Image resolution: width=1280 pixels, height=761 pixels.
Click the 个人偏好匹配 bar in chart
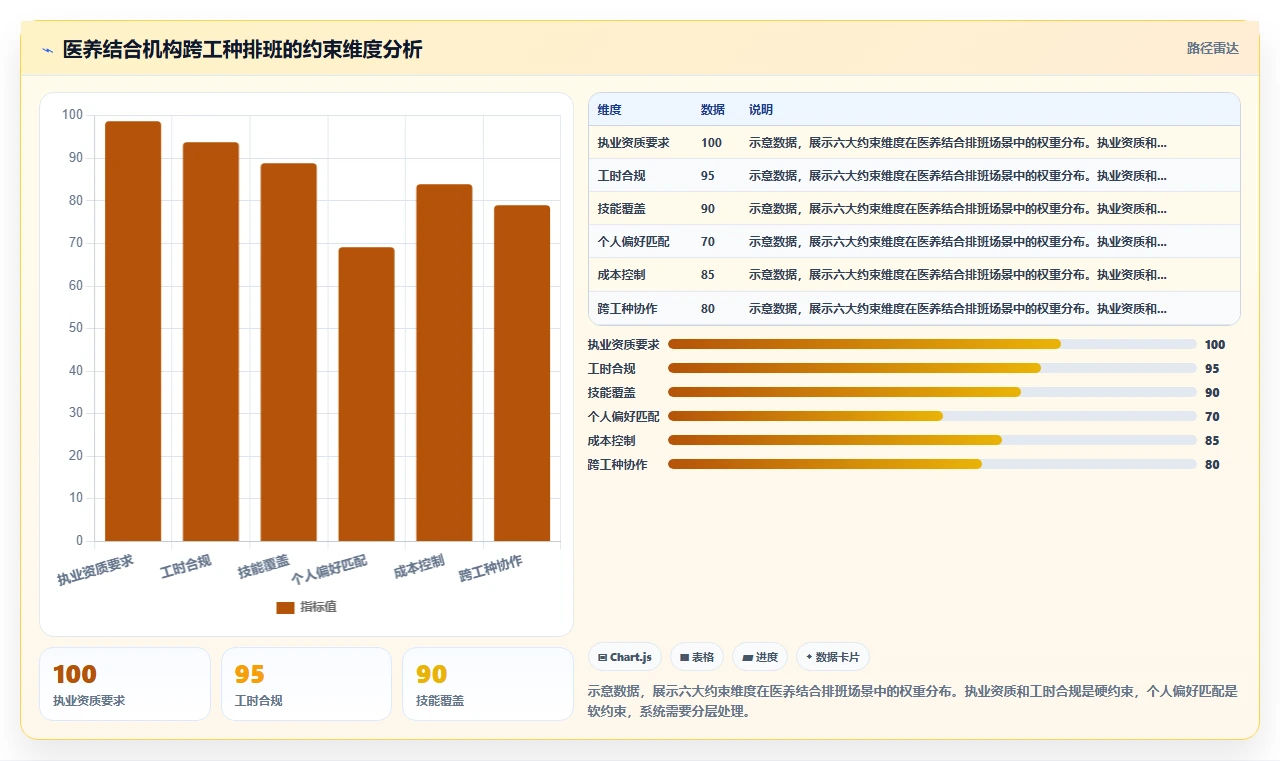tap(367, 394)
